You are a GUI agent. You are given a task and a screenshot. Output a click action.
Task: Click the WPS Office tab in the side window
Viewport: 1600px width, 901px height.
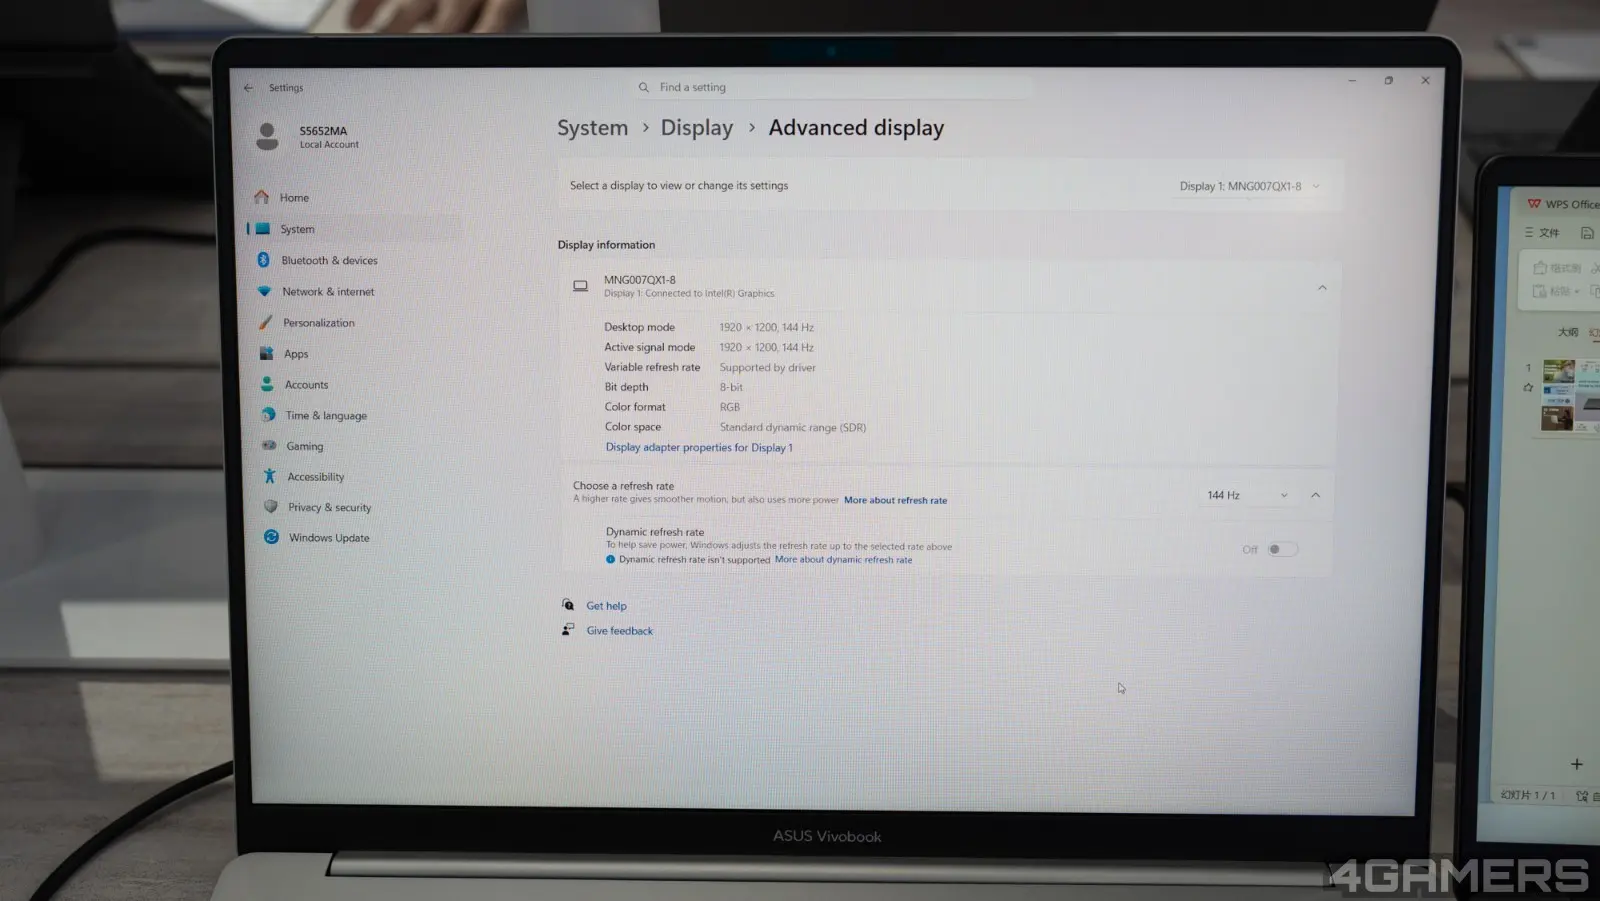(1563, 204)
